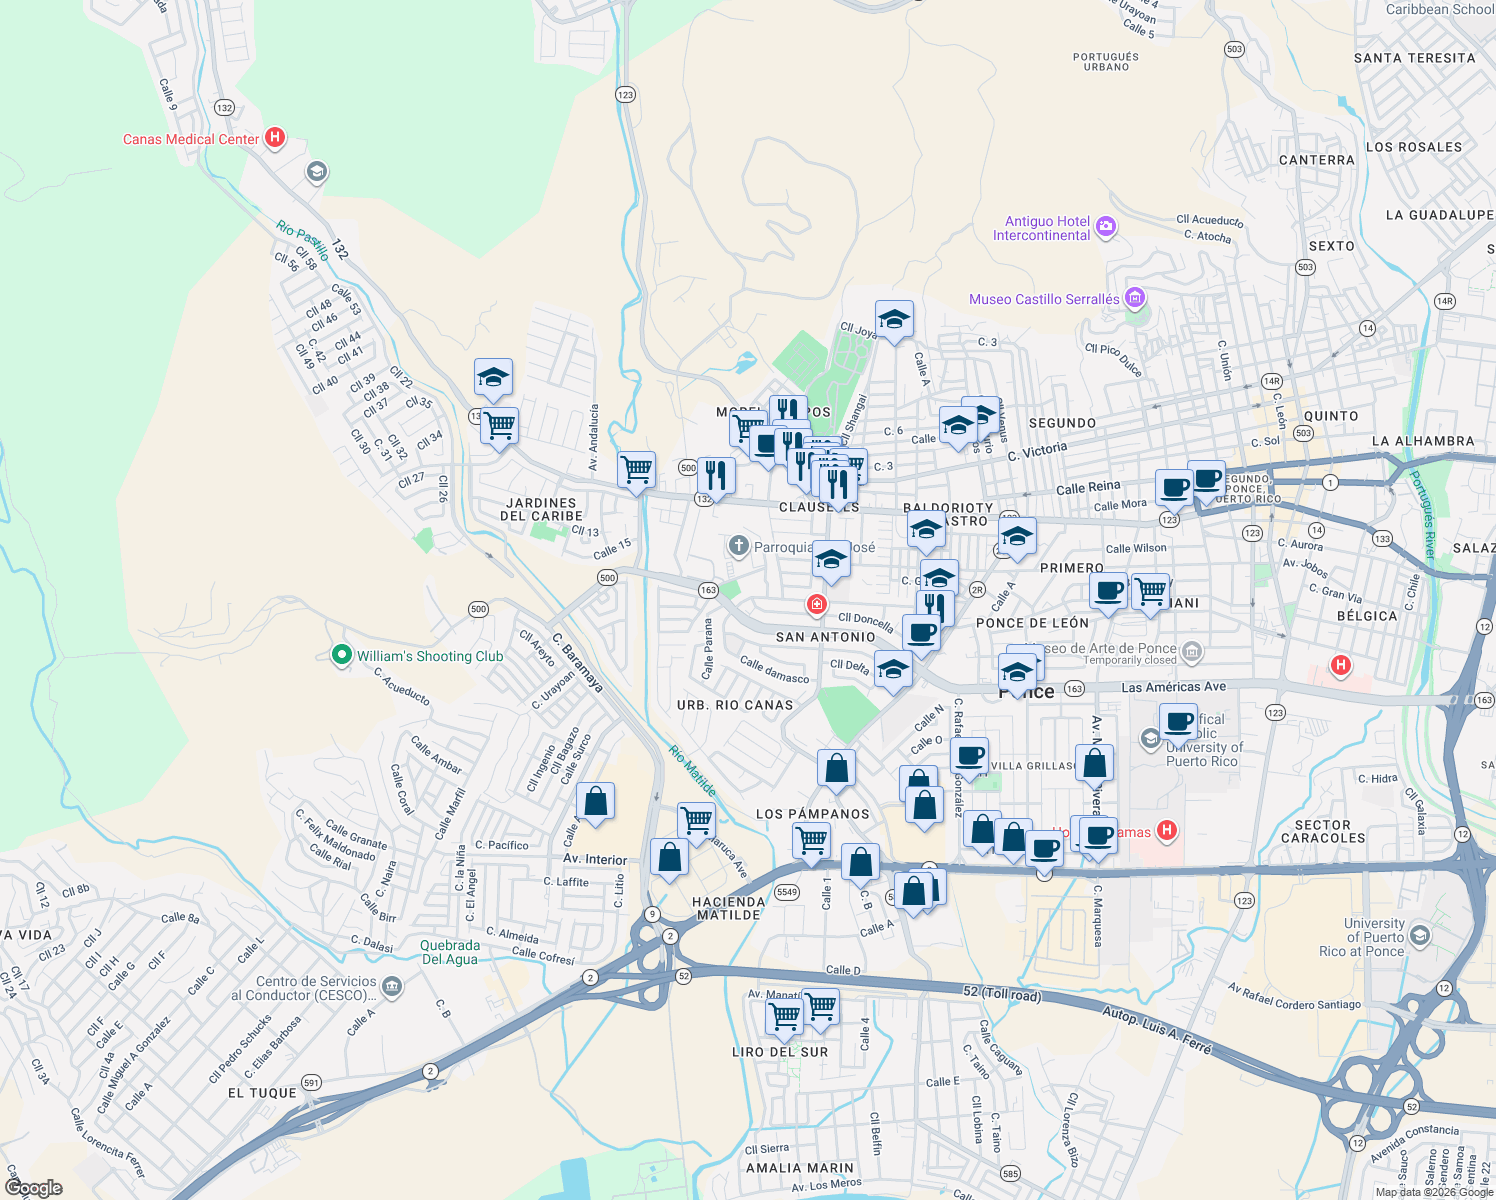Select the Museo Castillo Serrallés label

click(x=1044, y=299)
